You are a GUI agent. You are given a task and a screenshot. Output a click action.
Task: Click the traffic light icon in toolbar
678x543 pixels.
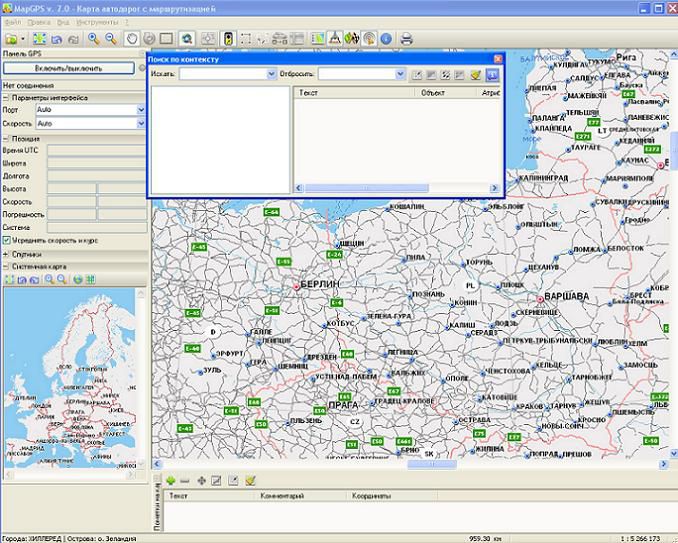[x=230, y=39]
